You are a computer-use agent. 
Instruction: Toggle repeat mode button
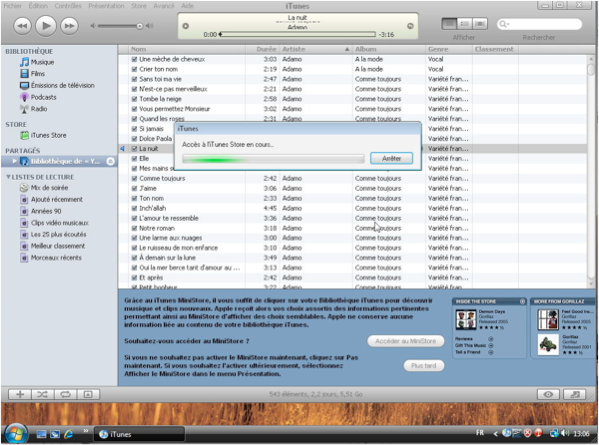(x=65, y=394)
